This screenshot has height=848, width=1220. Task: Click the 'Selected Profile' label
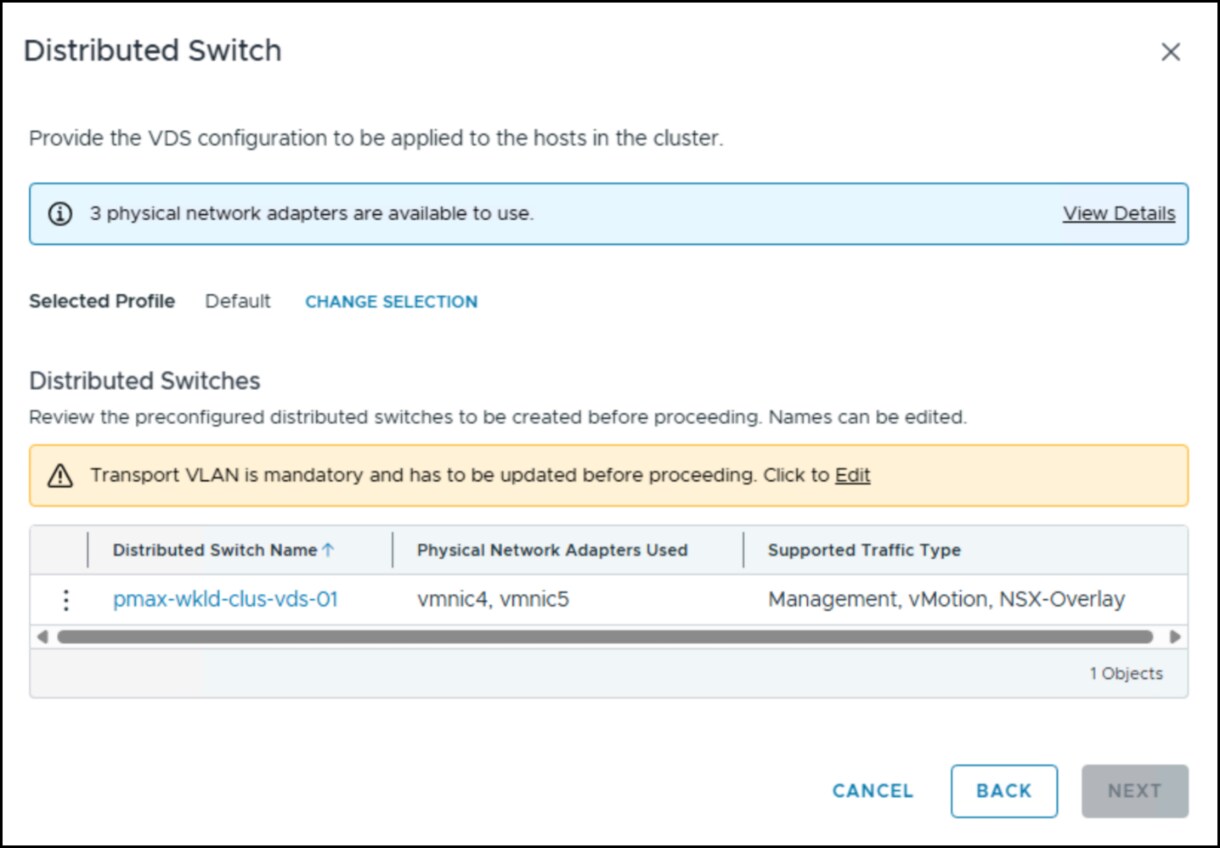[x=102, y=301]
